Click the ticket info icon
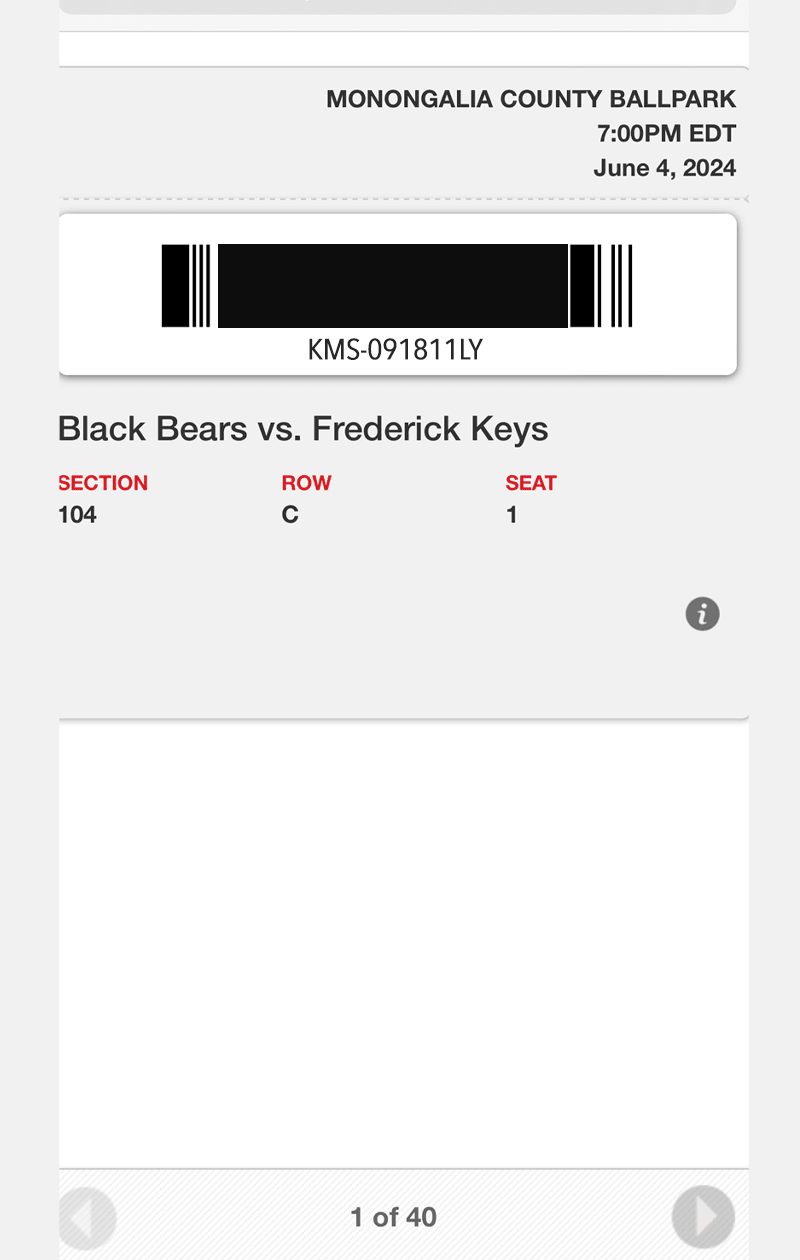 point(702,614)
